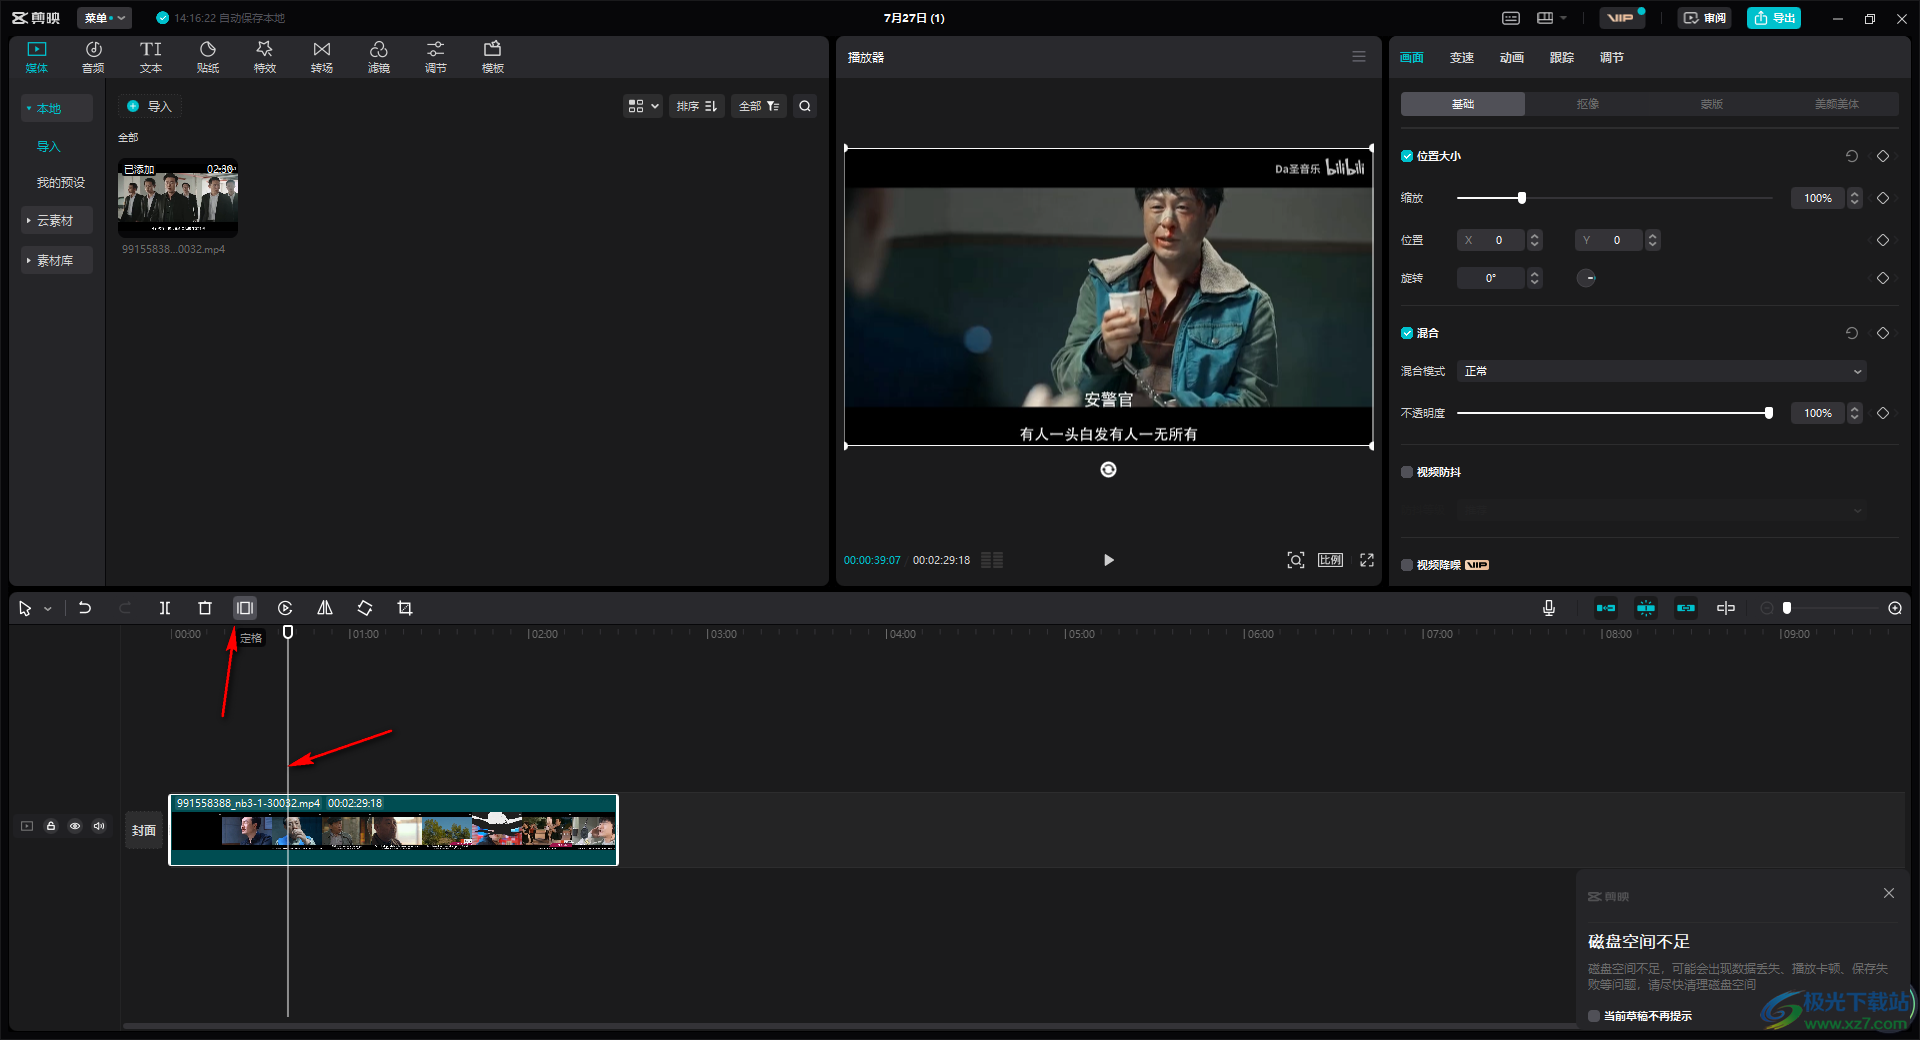Toggle the blend (混合) checkbox
Image resolution: width=1920 pixels, height=1040 pixels.
[x=1407, y=333]
